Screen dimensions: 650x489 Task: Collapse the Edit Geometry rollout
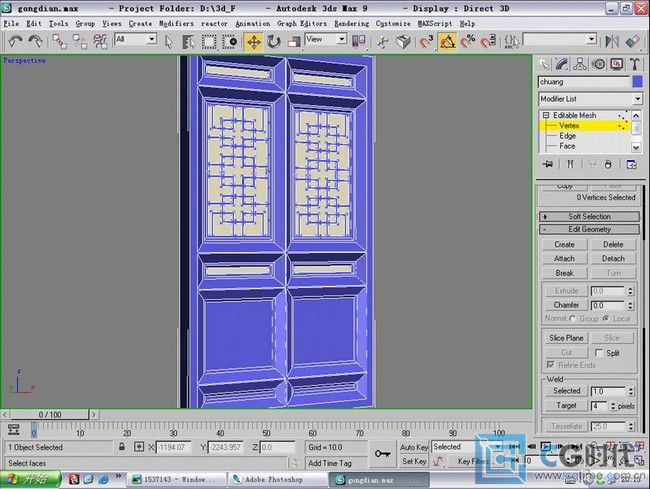tap(589, 229)
